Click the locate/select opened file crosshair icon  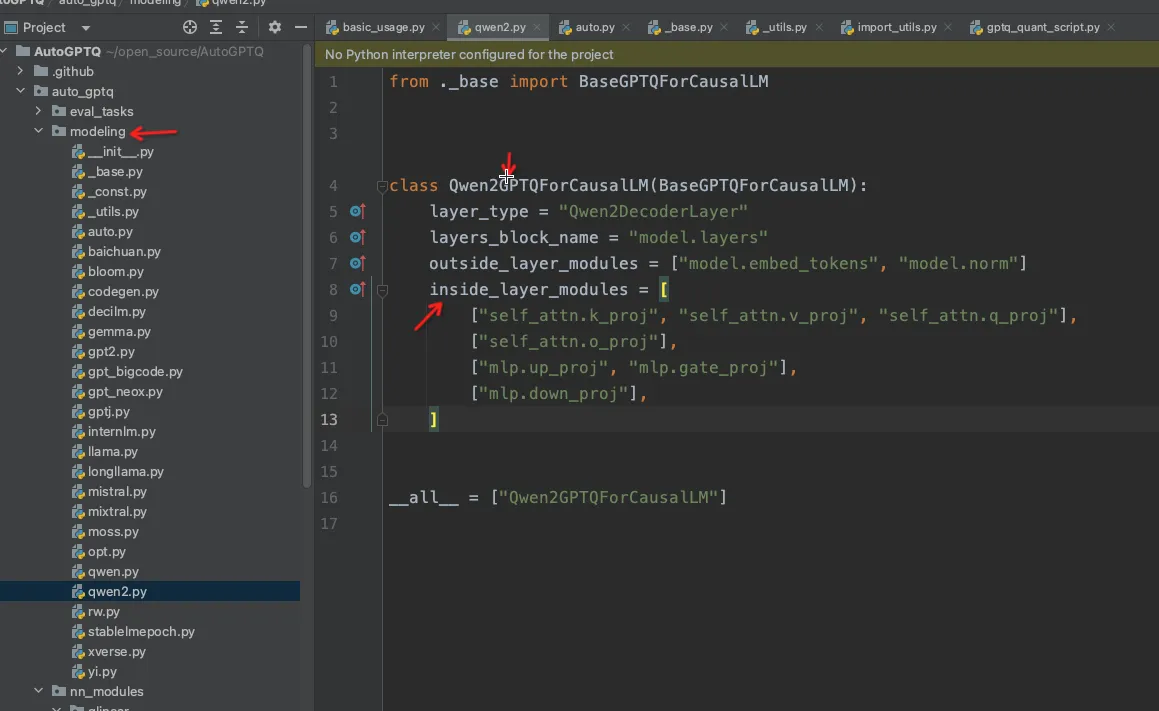tap(190, 27)
